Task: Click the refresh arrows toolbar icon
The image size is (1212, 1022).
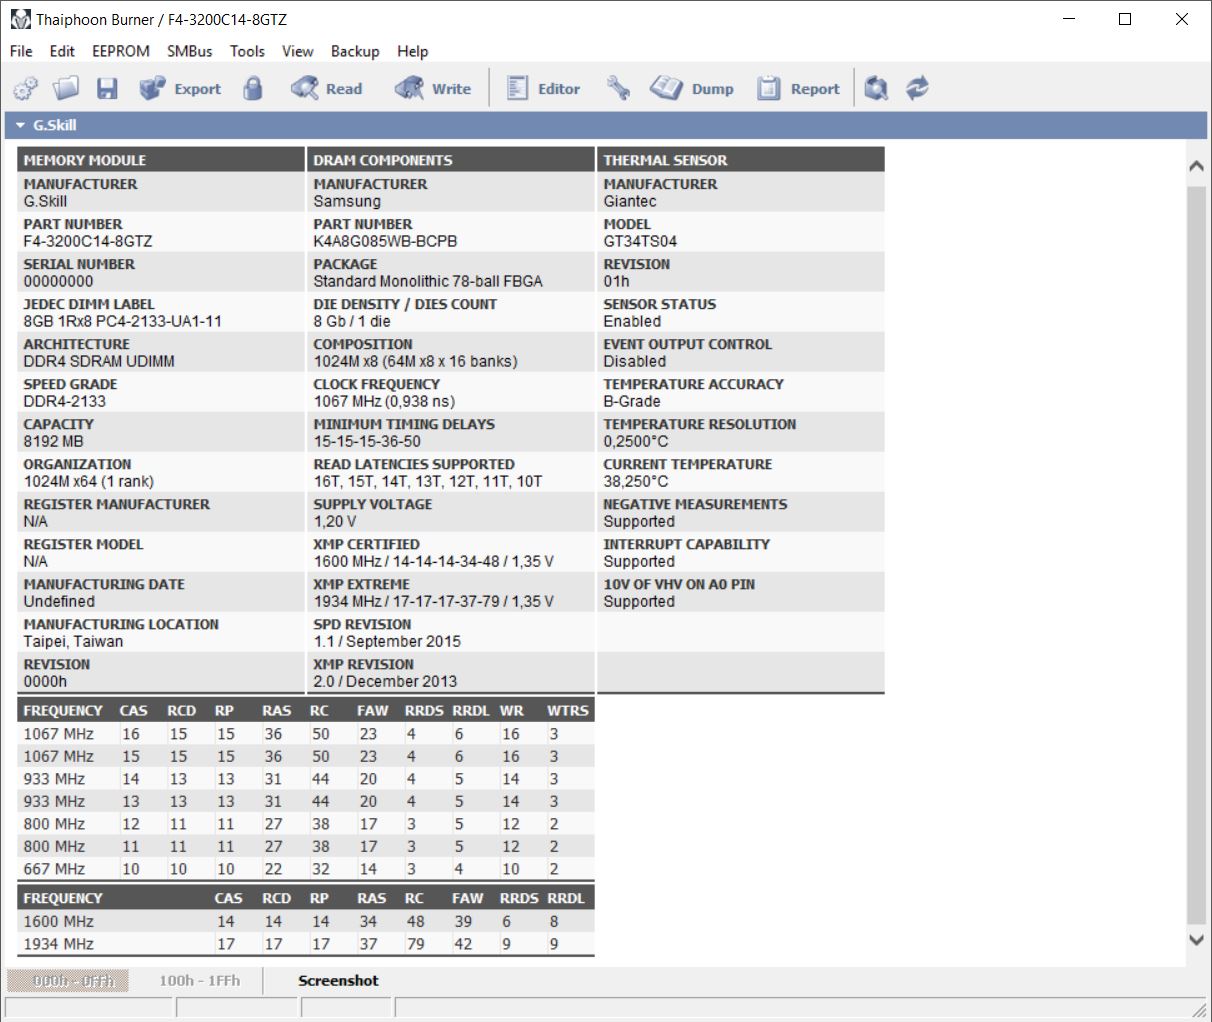Action: [917, 89]
